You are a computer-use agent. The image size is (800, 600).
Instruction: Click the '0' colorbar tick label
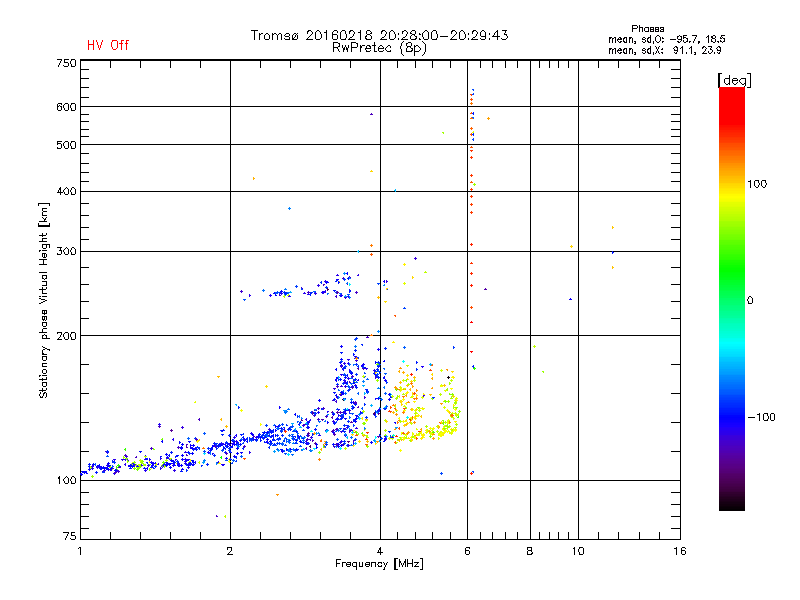coord(750,301)
